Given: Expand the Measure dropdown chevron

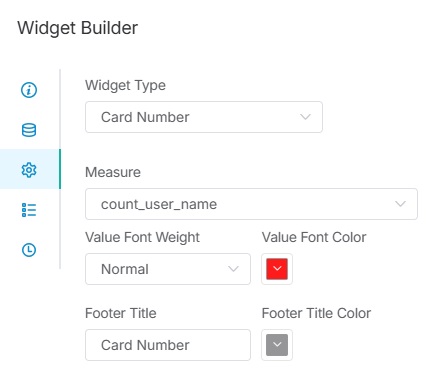Looking at the screenshot, I should (x=400, y=204).
